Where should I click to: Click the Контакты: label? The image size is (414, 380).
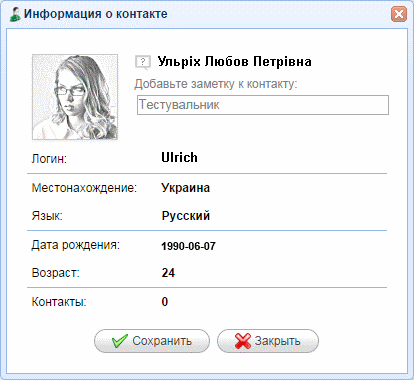pos(59,302)
